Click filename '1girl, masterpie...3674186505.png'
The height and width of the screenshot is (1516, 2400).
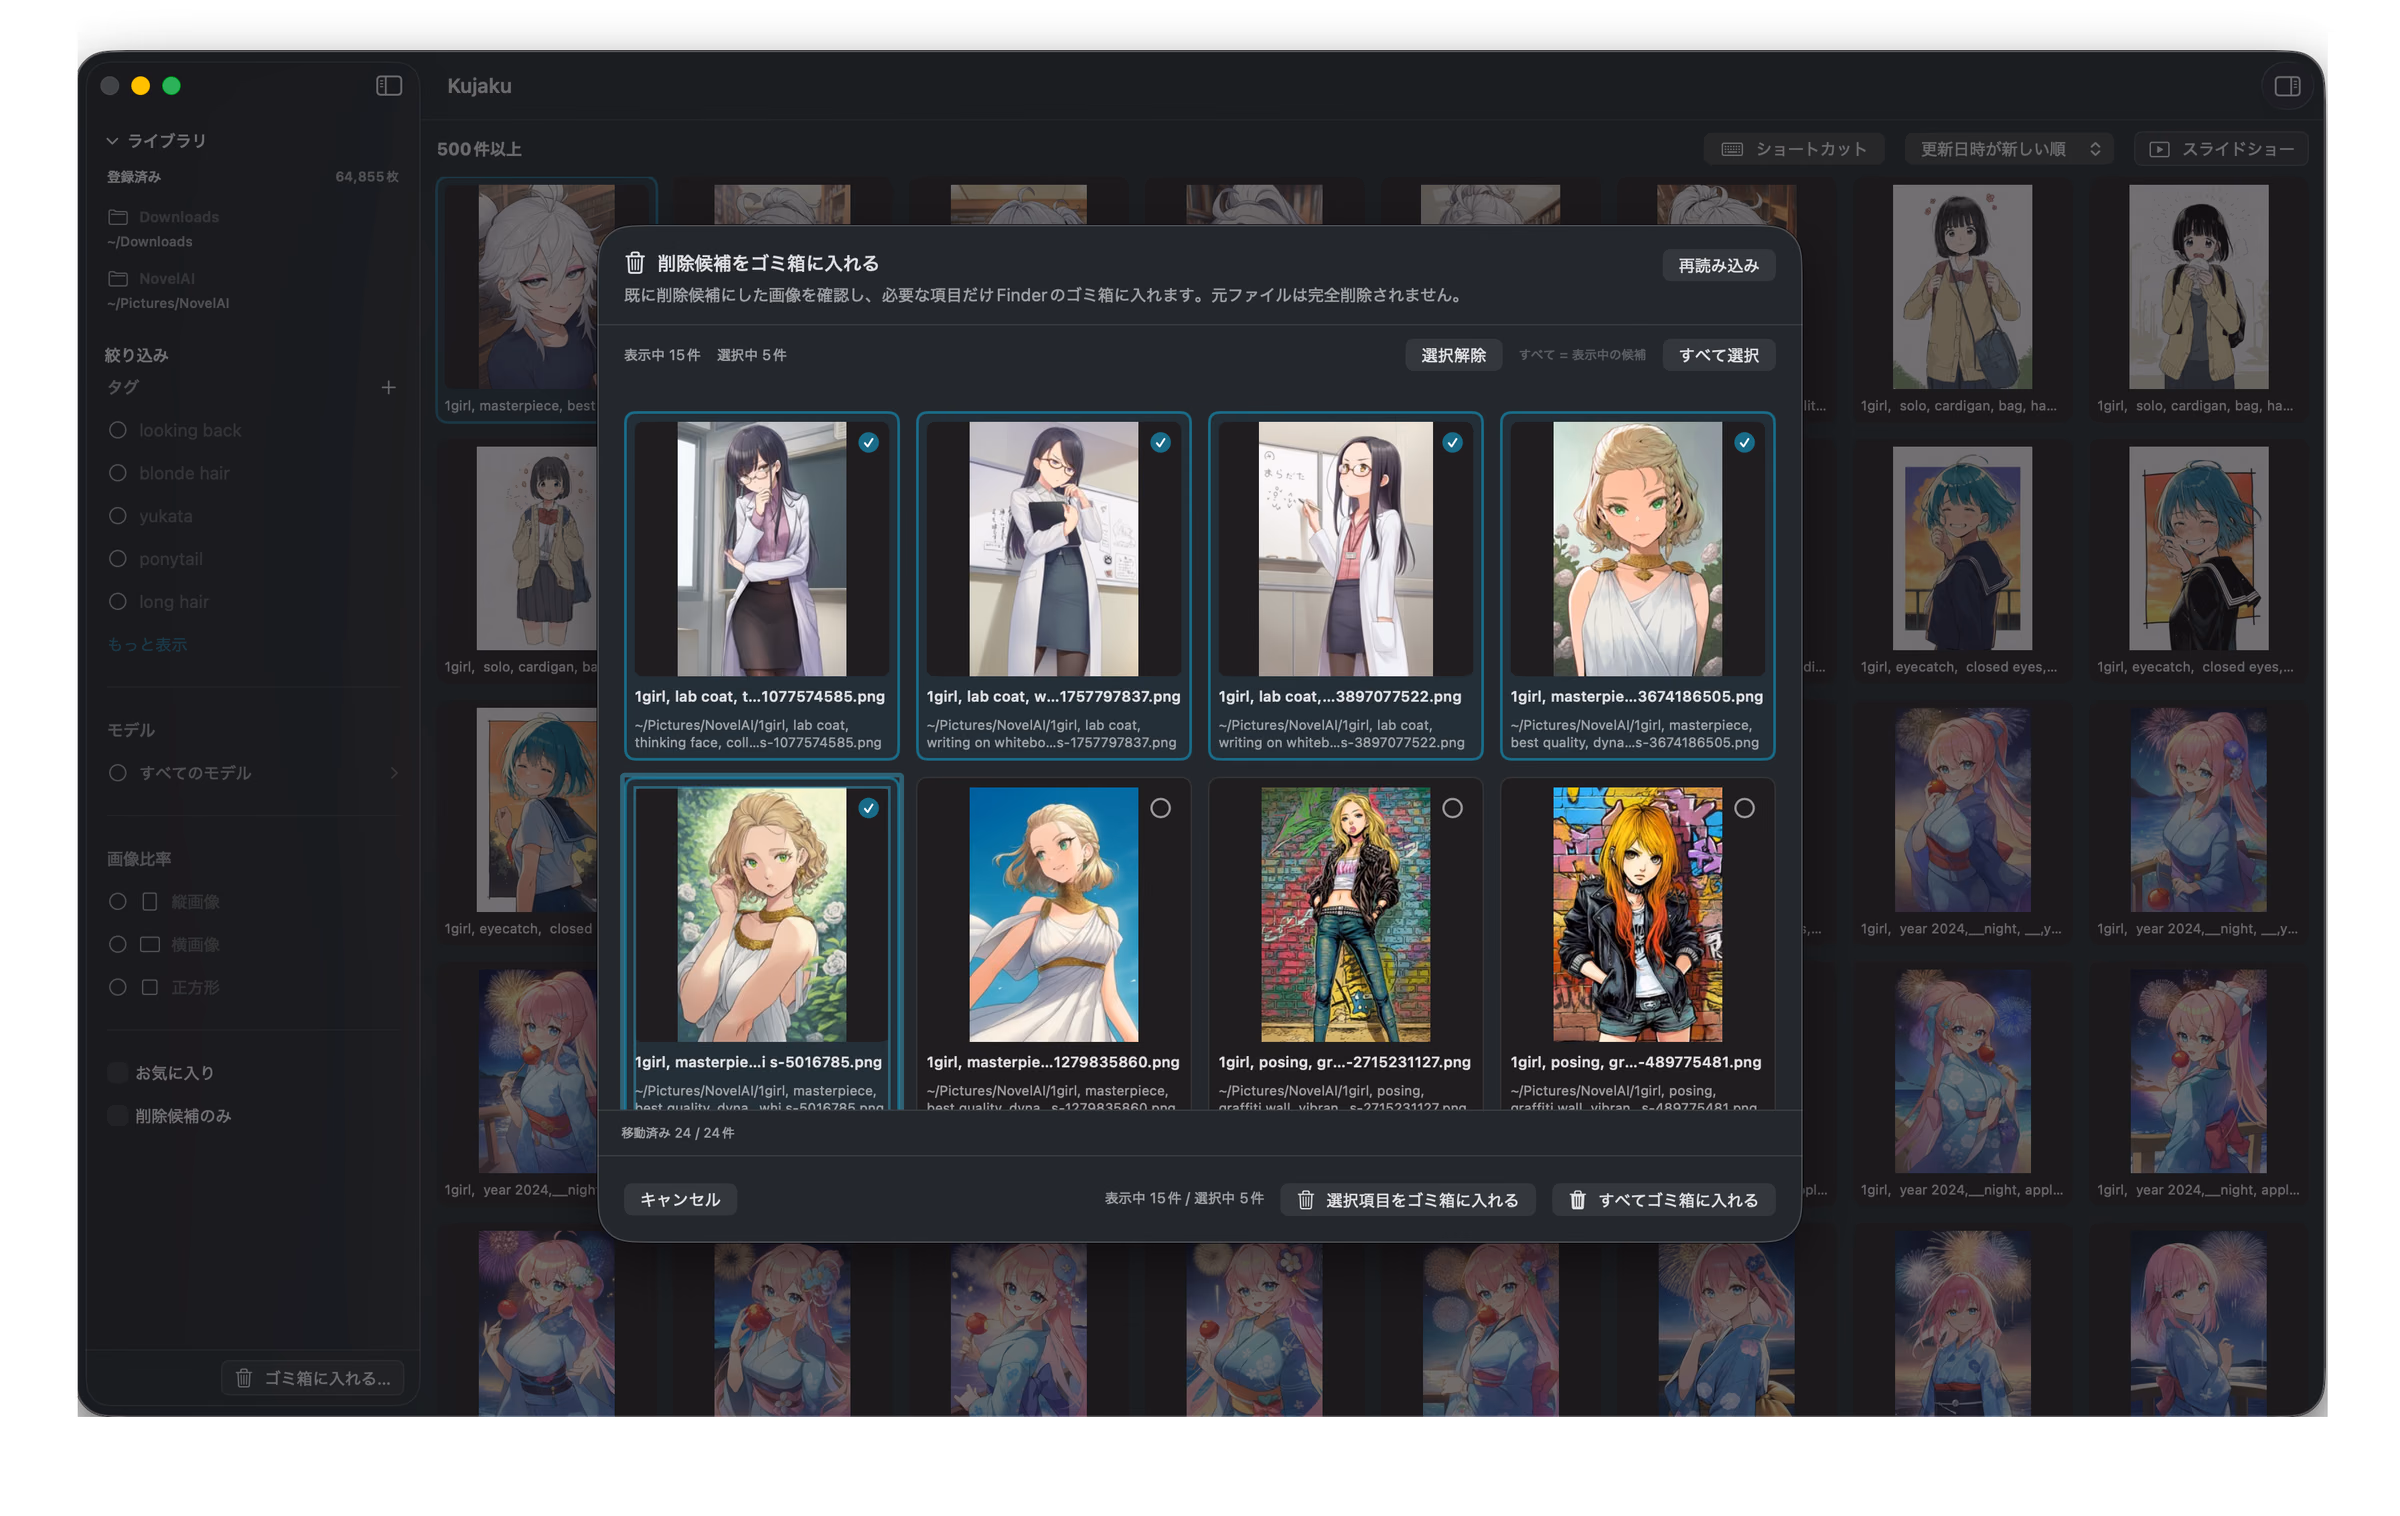(1636, 696)
